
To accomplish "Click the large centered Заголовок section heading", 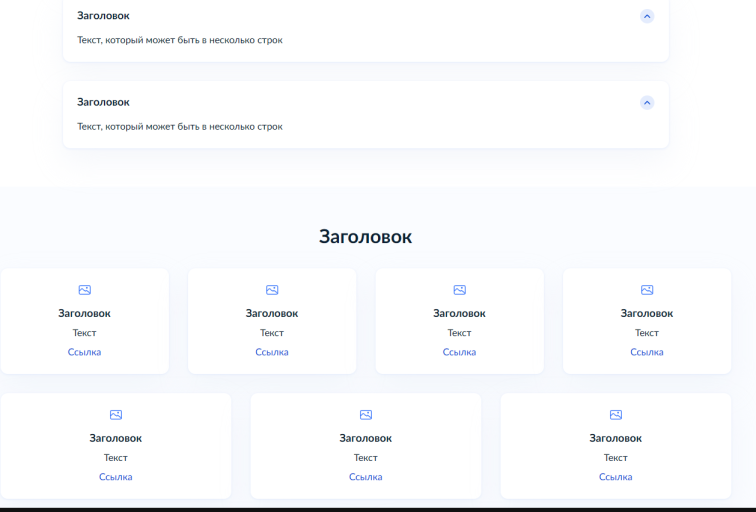I will coord(365,237).
